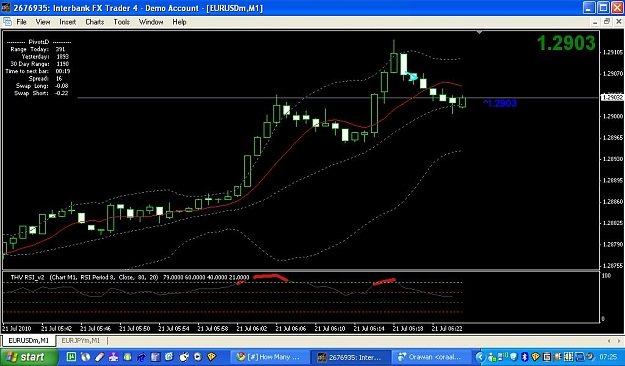Screen dimensions: 625x366
Task: Restore the inner chart window
Action: [607, 22]
